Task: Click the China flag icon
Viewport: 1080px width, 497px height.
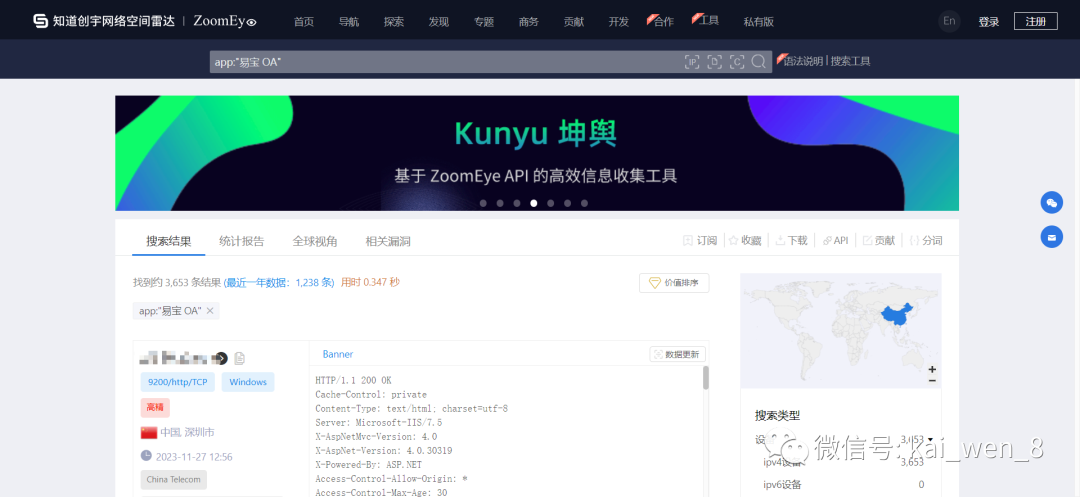Action: 149,432
